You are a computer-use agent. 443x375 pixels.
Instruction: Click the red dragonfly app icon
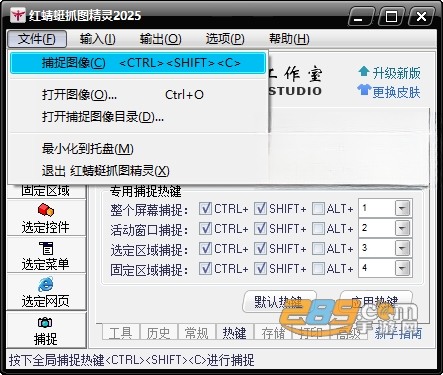pos(17,15)
